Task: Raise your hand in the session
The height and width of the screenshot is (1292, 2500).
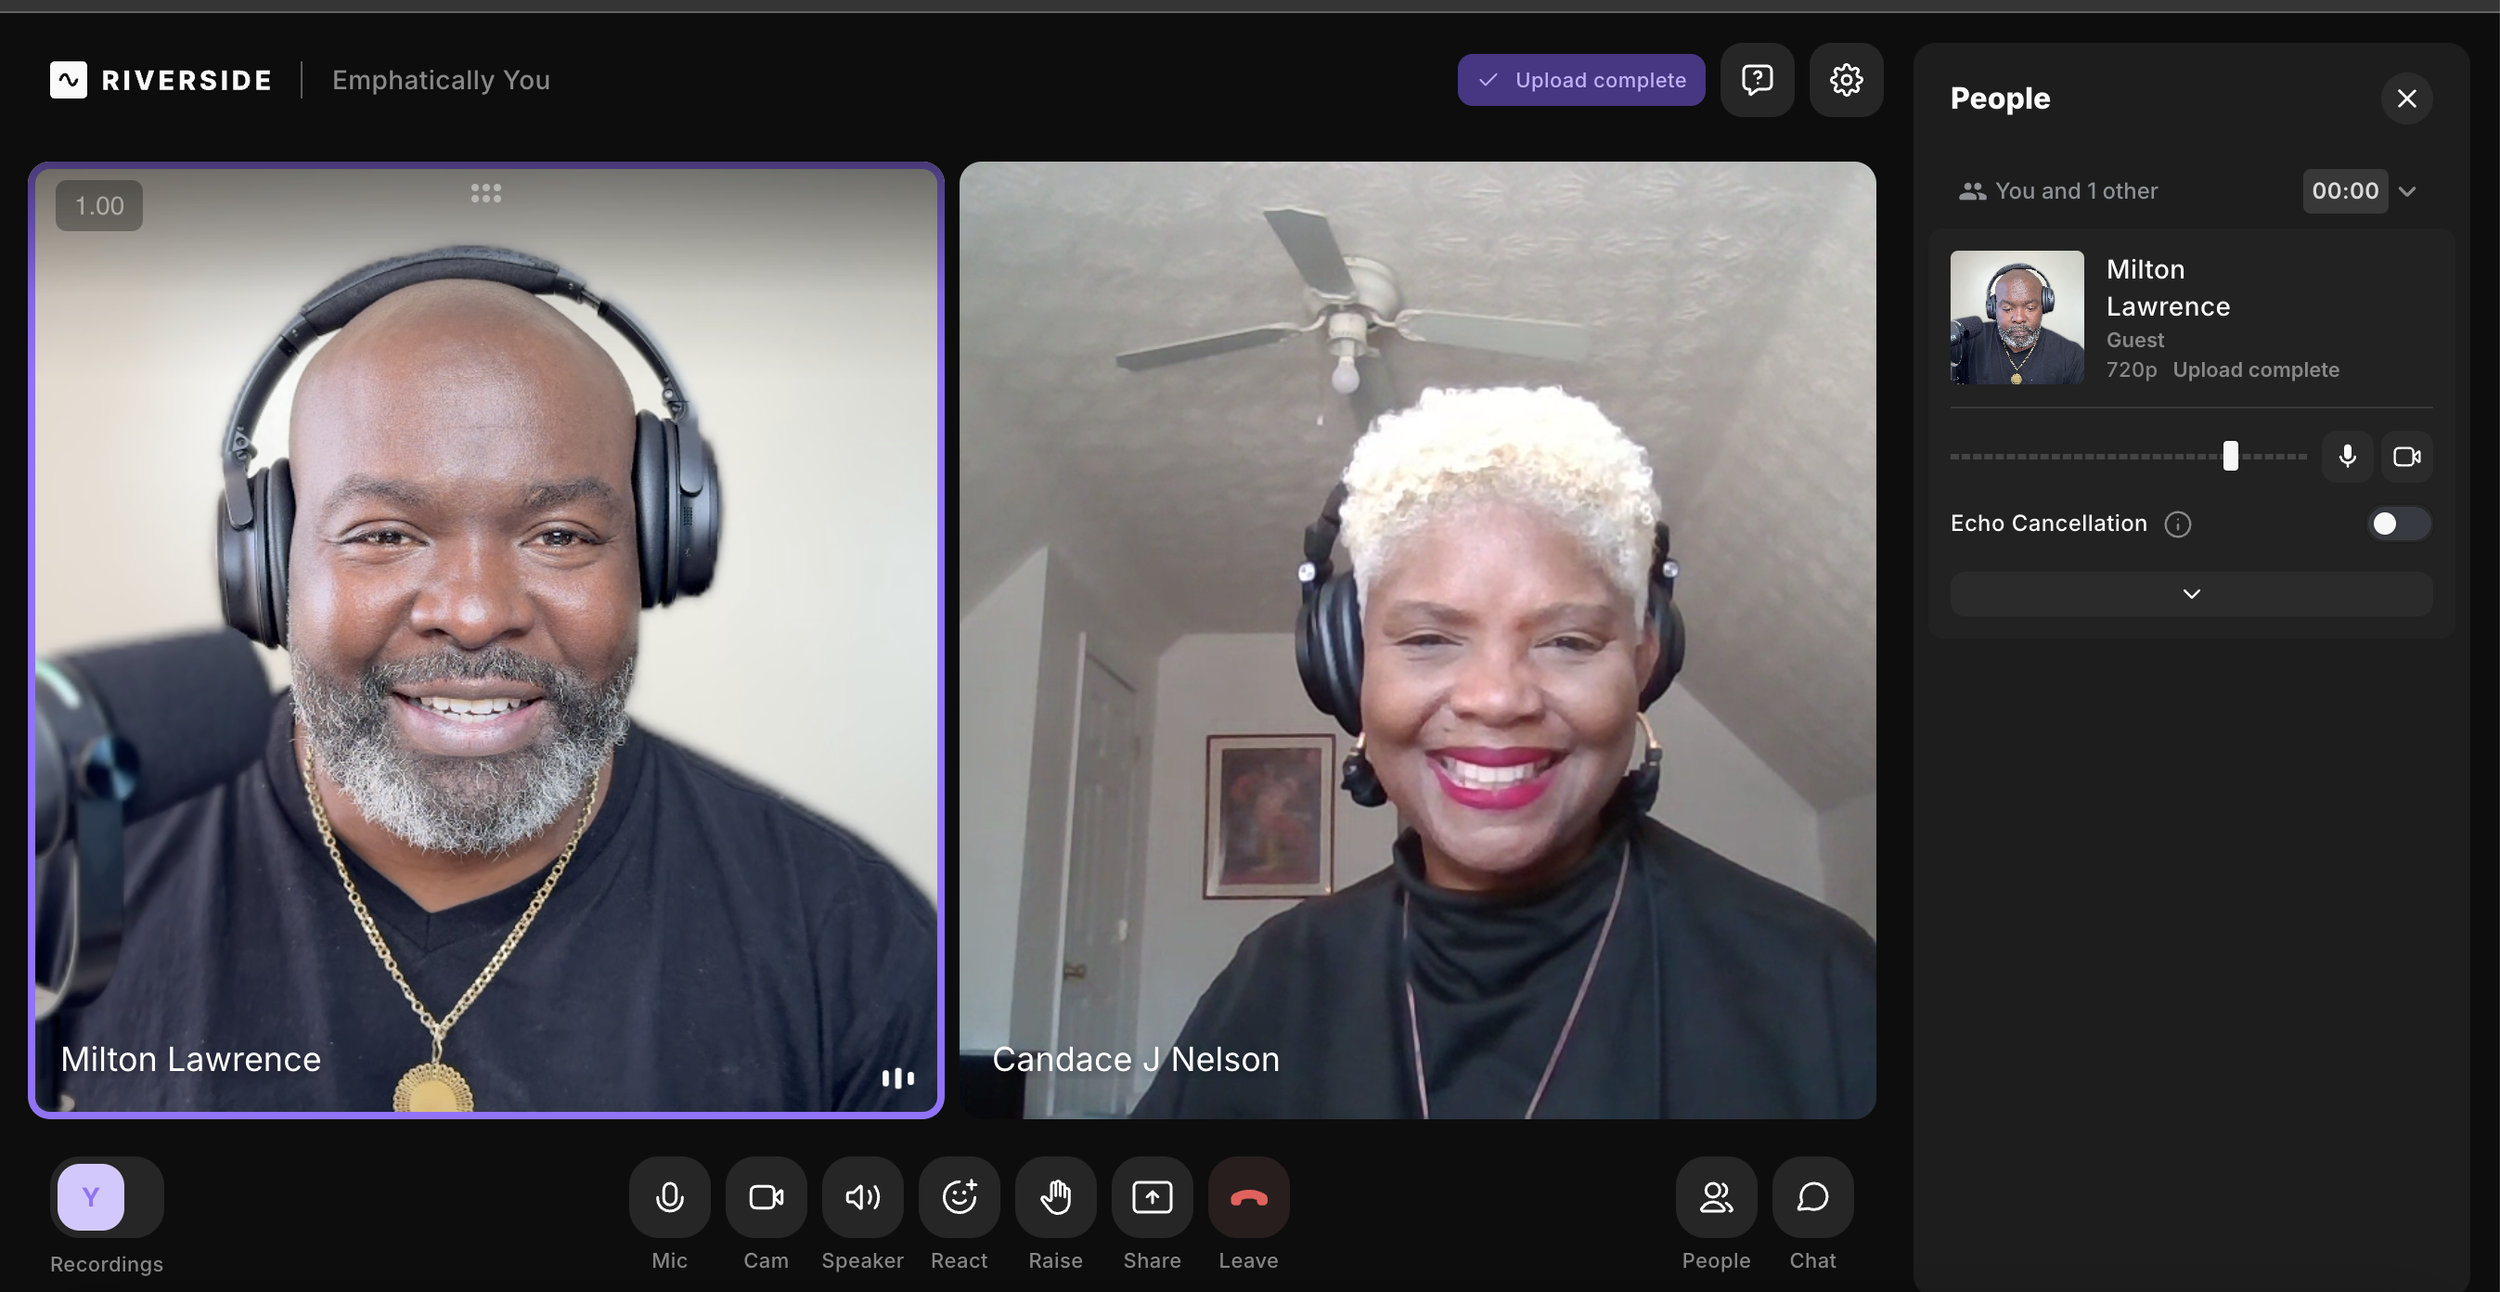Action: [x=1055, y=1197]
